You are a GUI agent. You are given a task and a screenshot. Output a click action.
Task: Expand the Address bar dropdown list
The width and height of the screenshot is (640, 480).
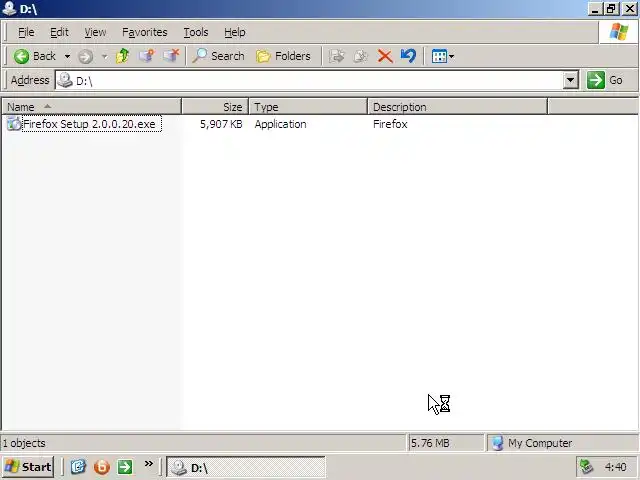(x=570, y=80)
